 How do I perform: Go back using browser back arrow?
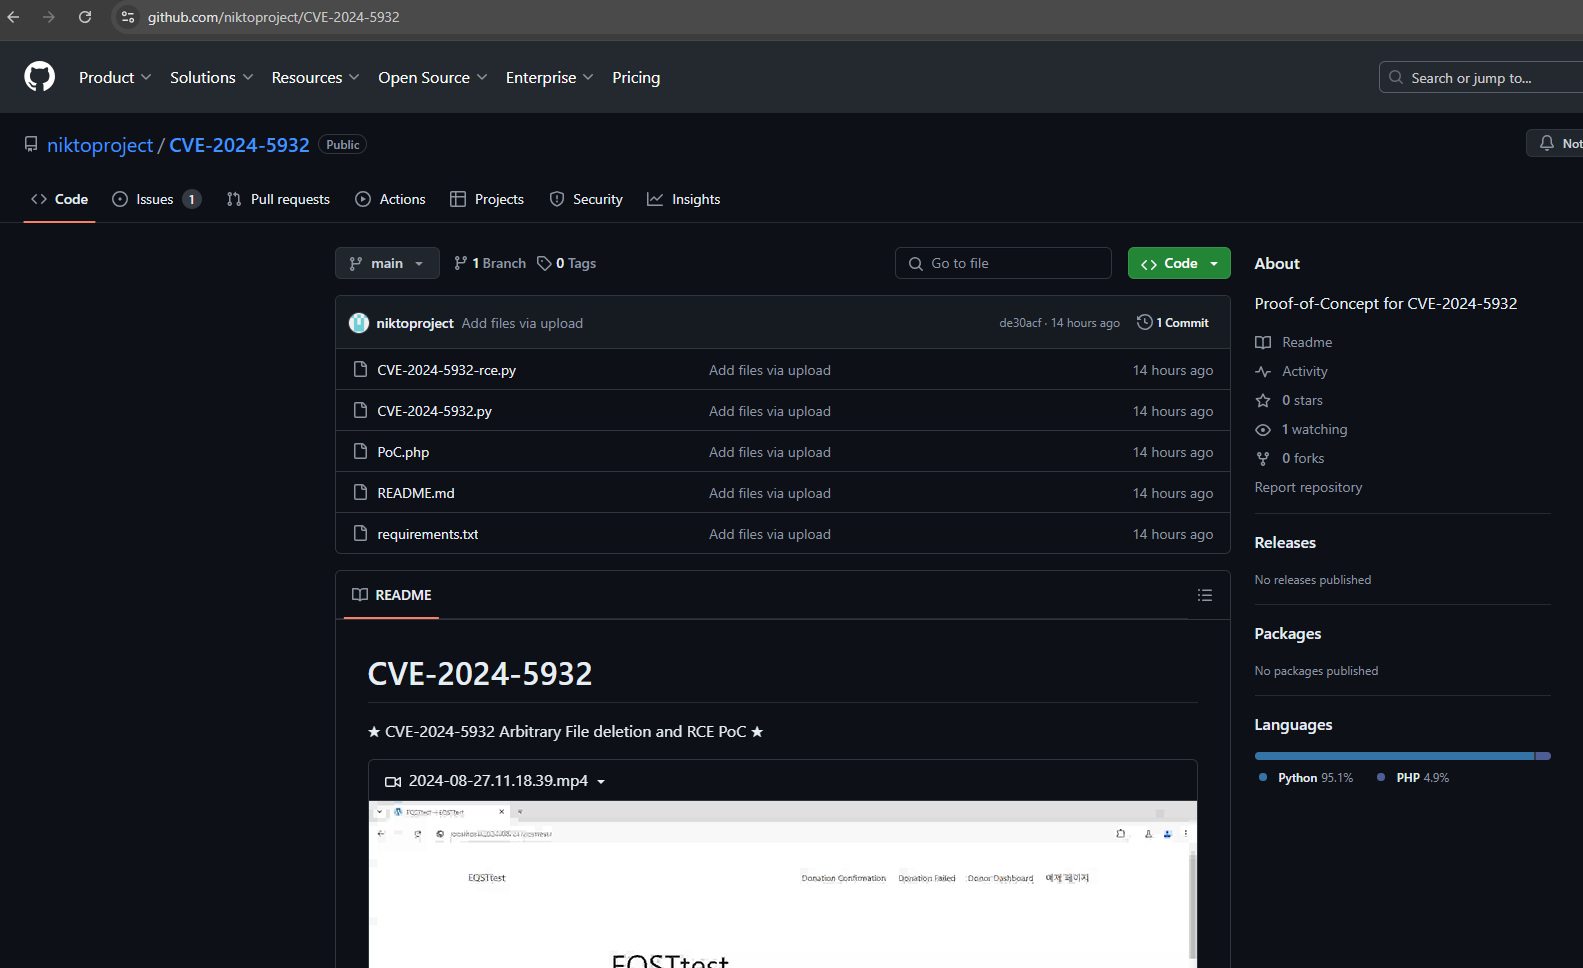[x=14, y=17]
